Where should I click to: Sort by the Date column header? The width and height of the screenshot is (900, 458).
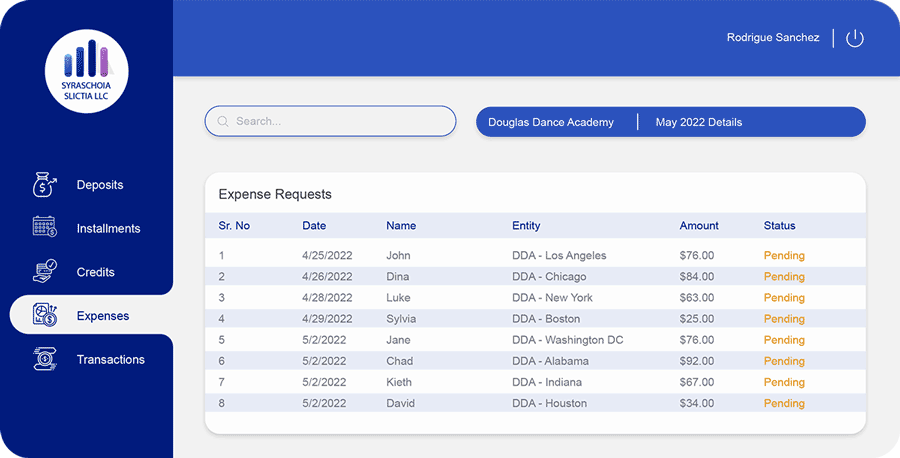point(314,226)
